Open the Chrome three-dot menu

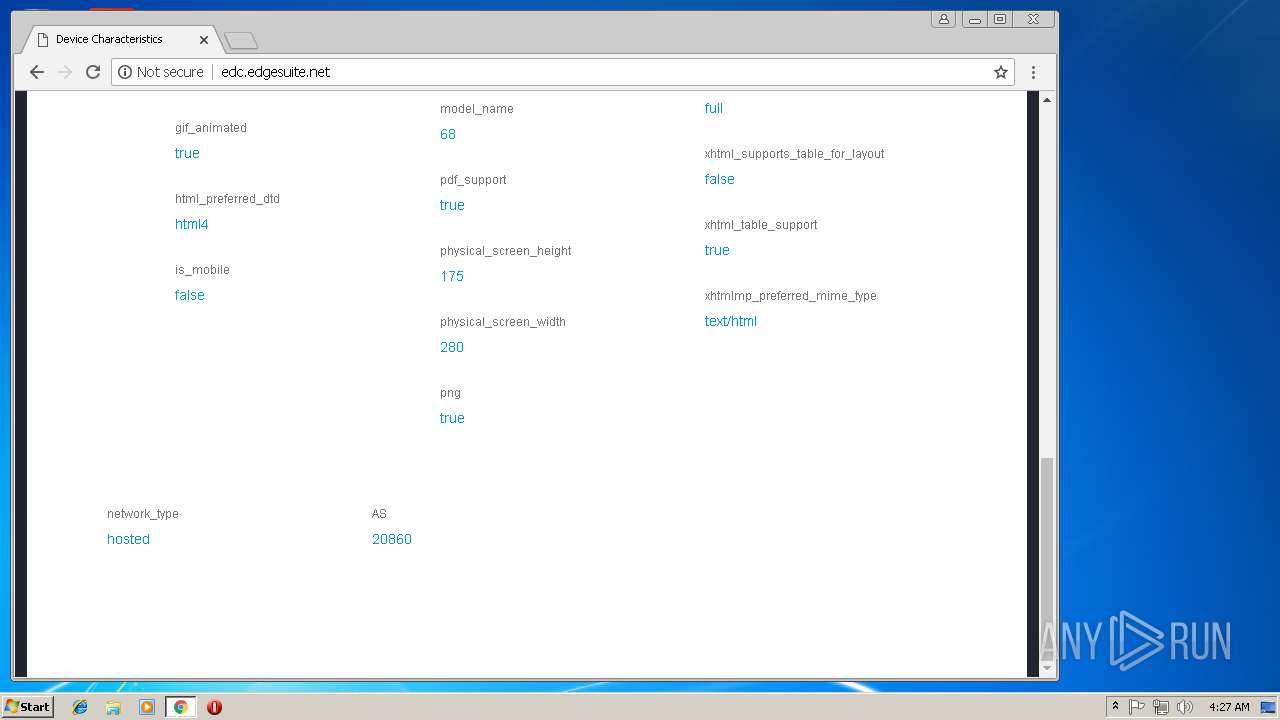point(1033,72)
